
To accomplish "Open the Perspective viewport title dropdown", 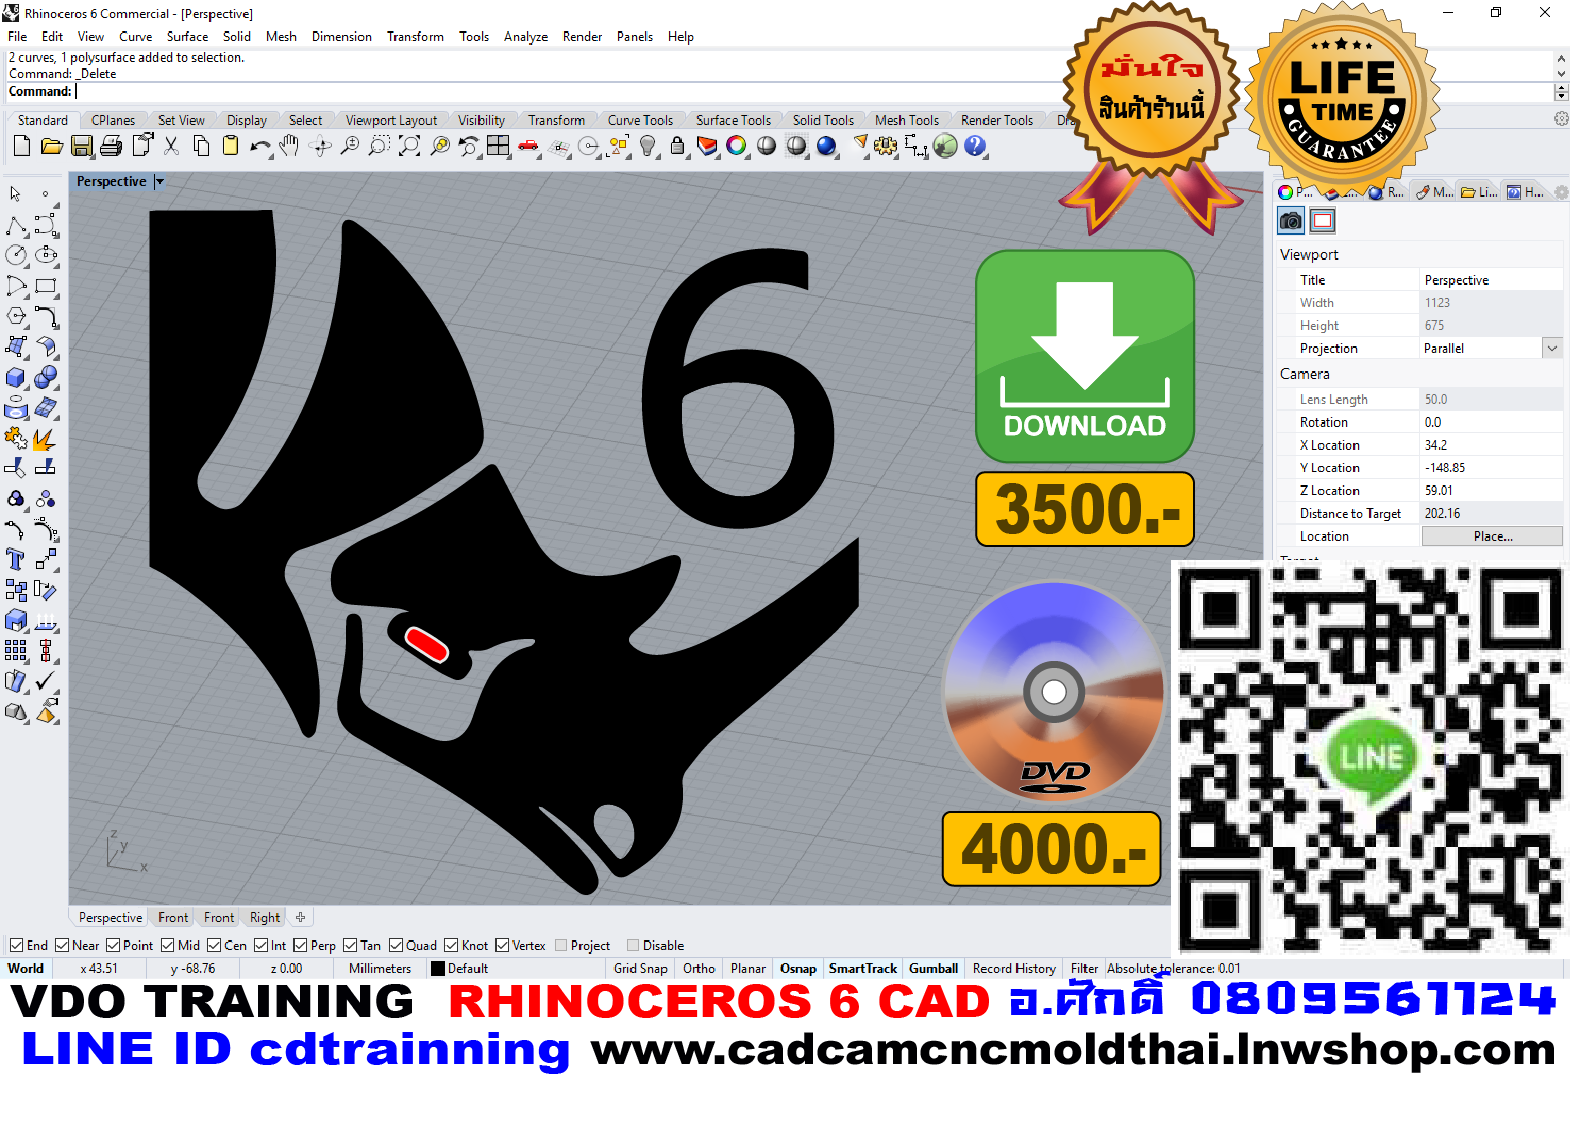I will tap(159, 182).
